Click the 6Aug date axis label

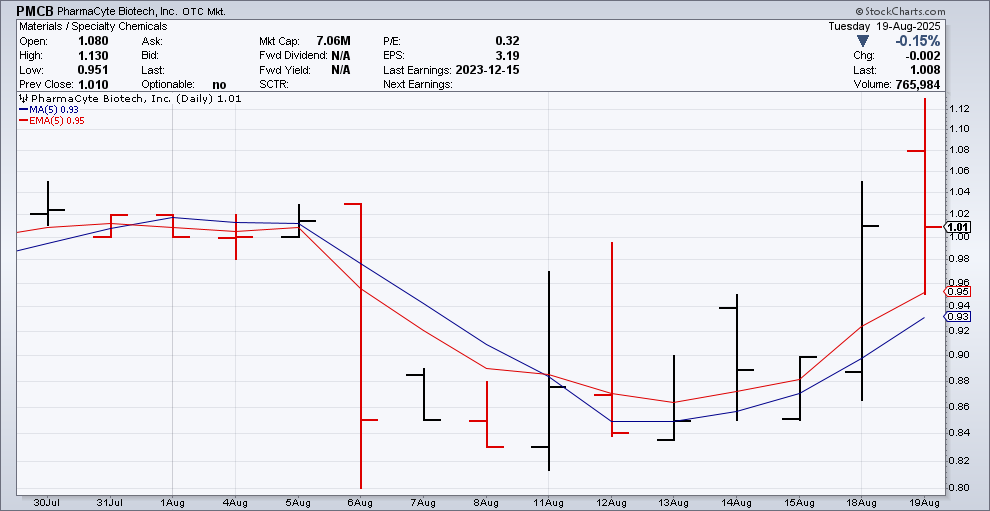[x=360, y=503]
